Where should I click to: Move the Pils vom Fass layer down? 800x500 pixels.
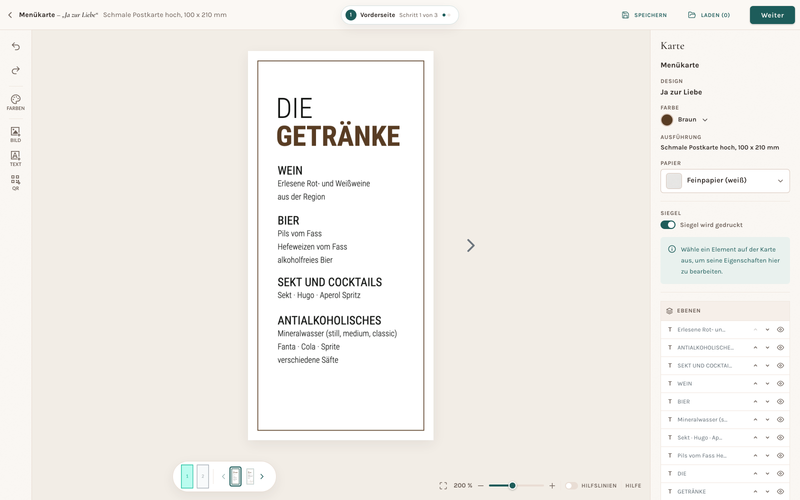pyautogui.click(x=767, y=456)
